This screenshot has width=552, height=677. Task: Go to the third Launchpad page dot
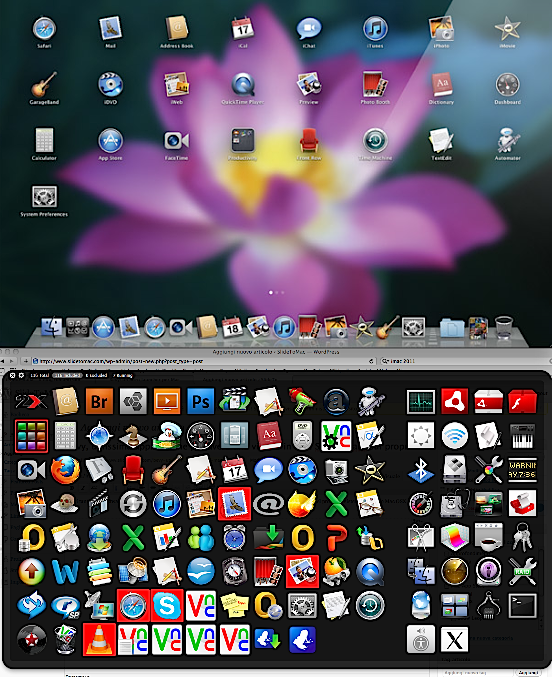click(x=283, y=292)
